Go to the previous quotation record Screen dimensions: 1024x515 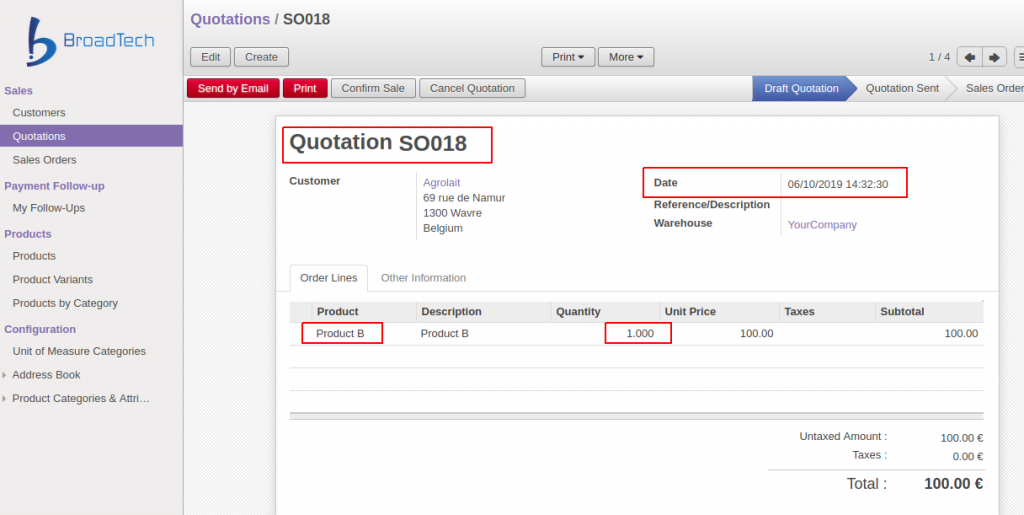pyautogui.click(x=969, y=57)
